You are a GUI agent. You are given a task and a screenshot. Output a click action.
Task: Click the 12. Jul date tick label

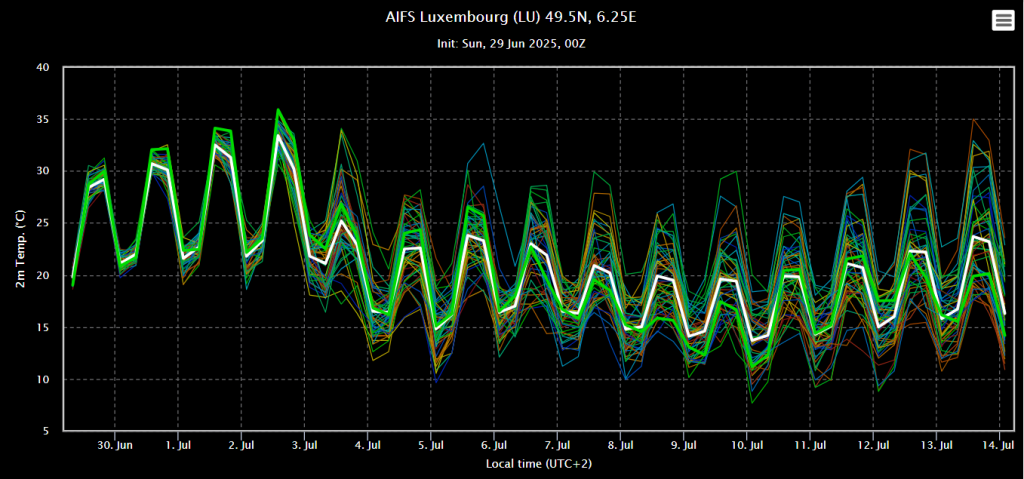pos(873,444)
